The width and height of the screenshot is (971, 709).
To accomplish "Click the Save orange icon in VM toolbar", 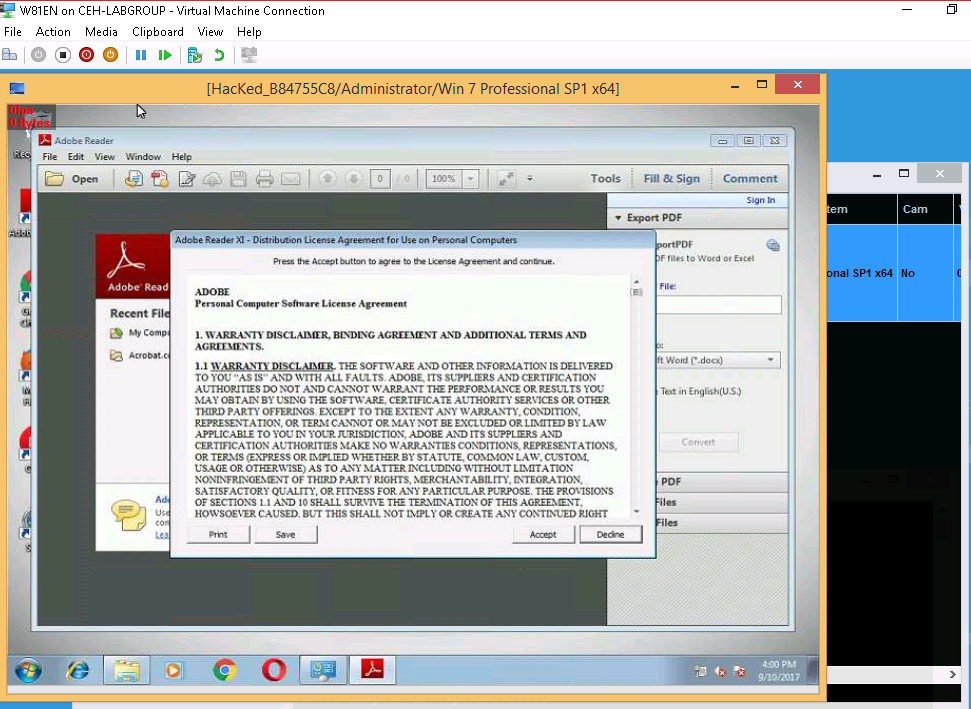I will click(110, 55).
